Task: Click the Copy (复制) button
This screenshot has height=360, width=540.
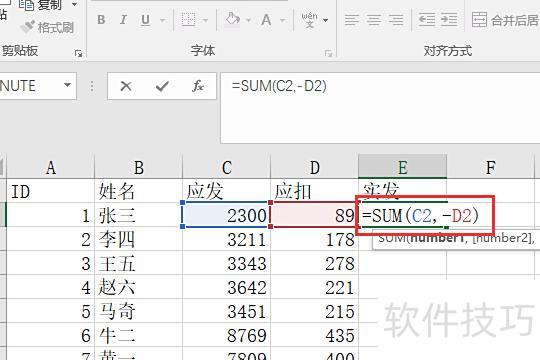Action: click(x=40, y=5)
